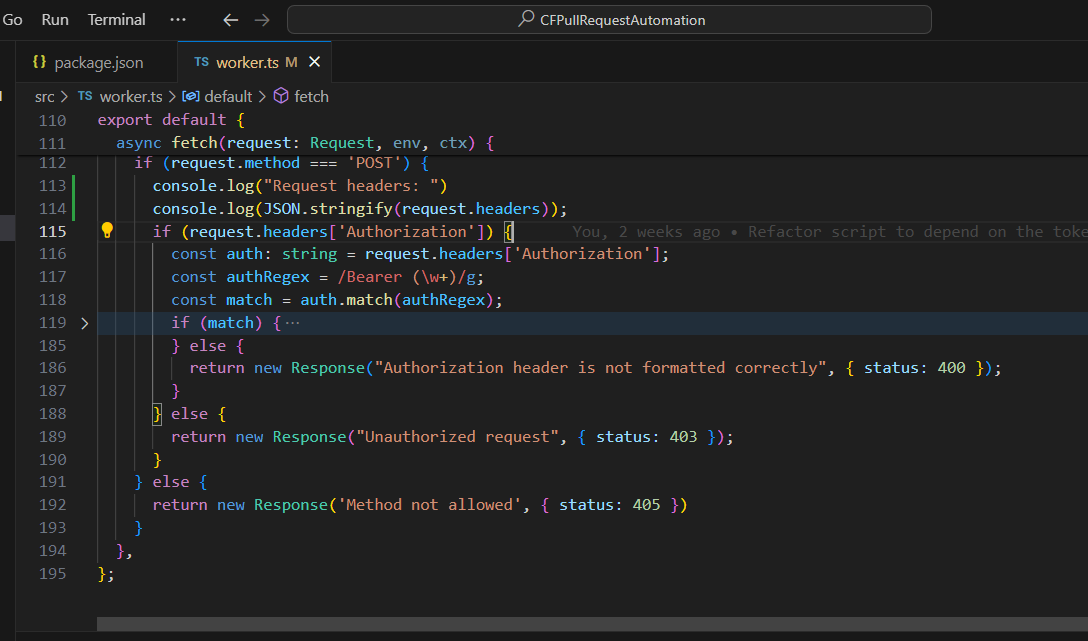Viewport: 1088px width, 641px height.
Task: Open the default symbol breadcrumb
Action: (227, 96)
